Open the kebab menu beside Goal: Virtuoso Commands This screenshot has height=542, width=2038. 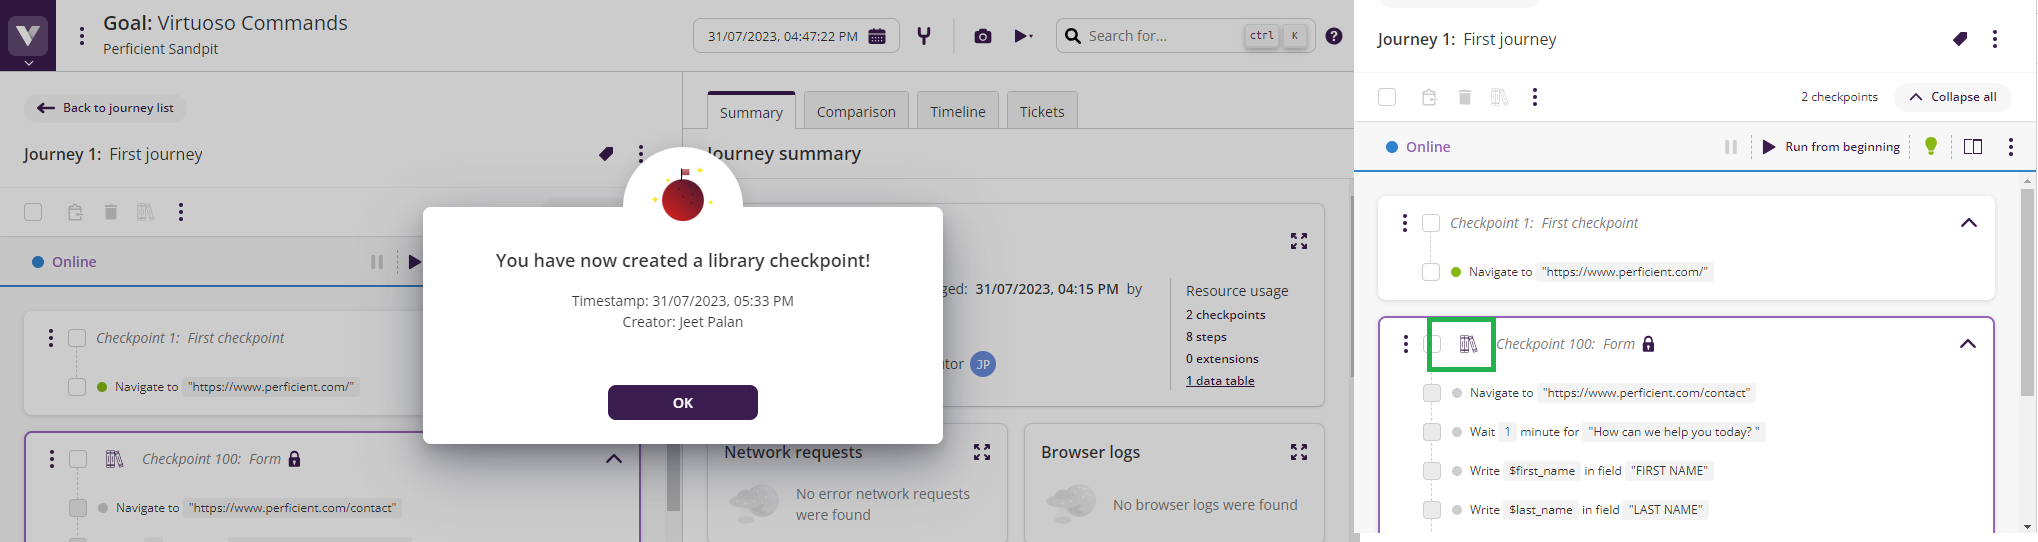click(x=82, y=36)
